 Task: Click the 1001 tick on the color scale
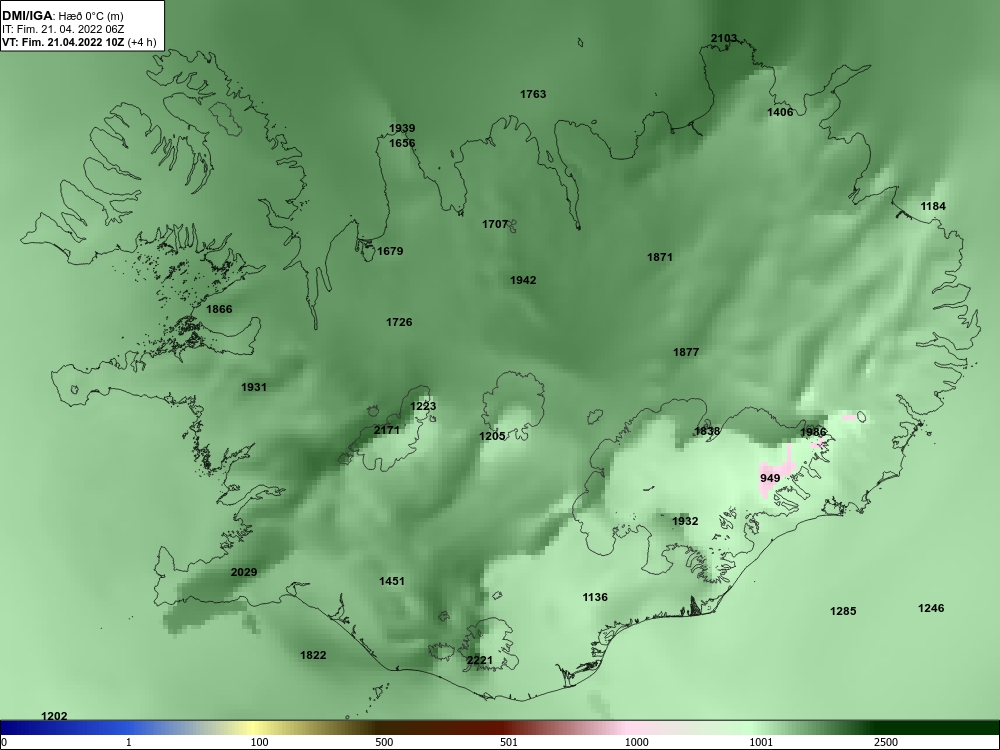point(761,742)
